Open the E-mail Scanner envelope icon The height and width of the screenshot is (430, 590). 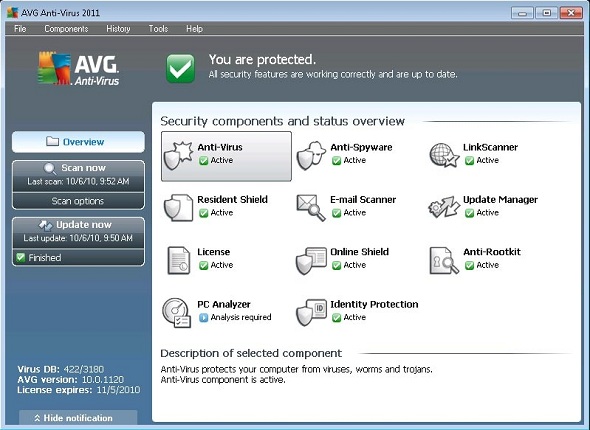point(311,207)
